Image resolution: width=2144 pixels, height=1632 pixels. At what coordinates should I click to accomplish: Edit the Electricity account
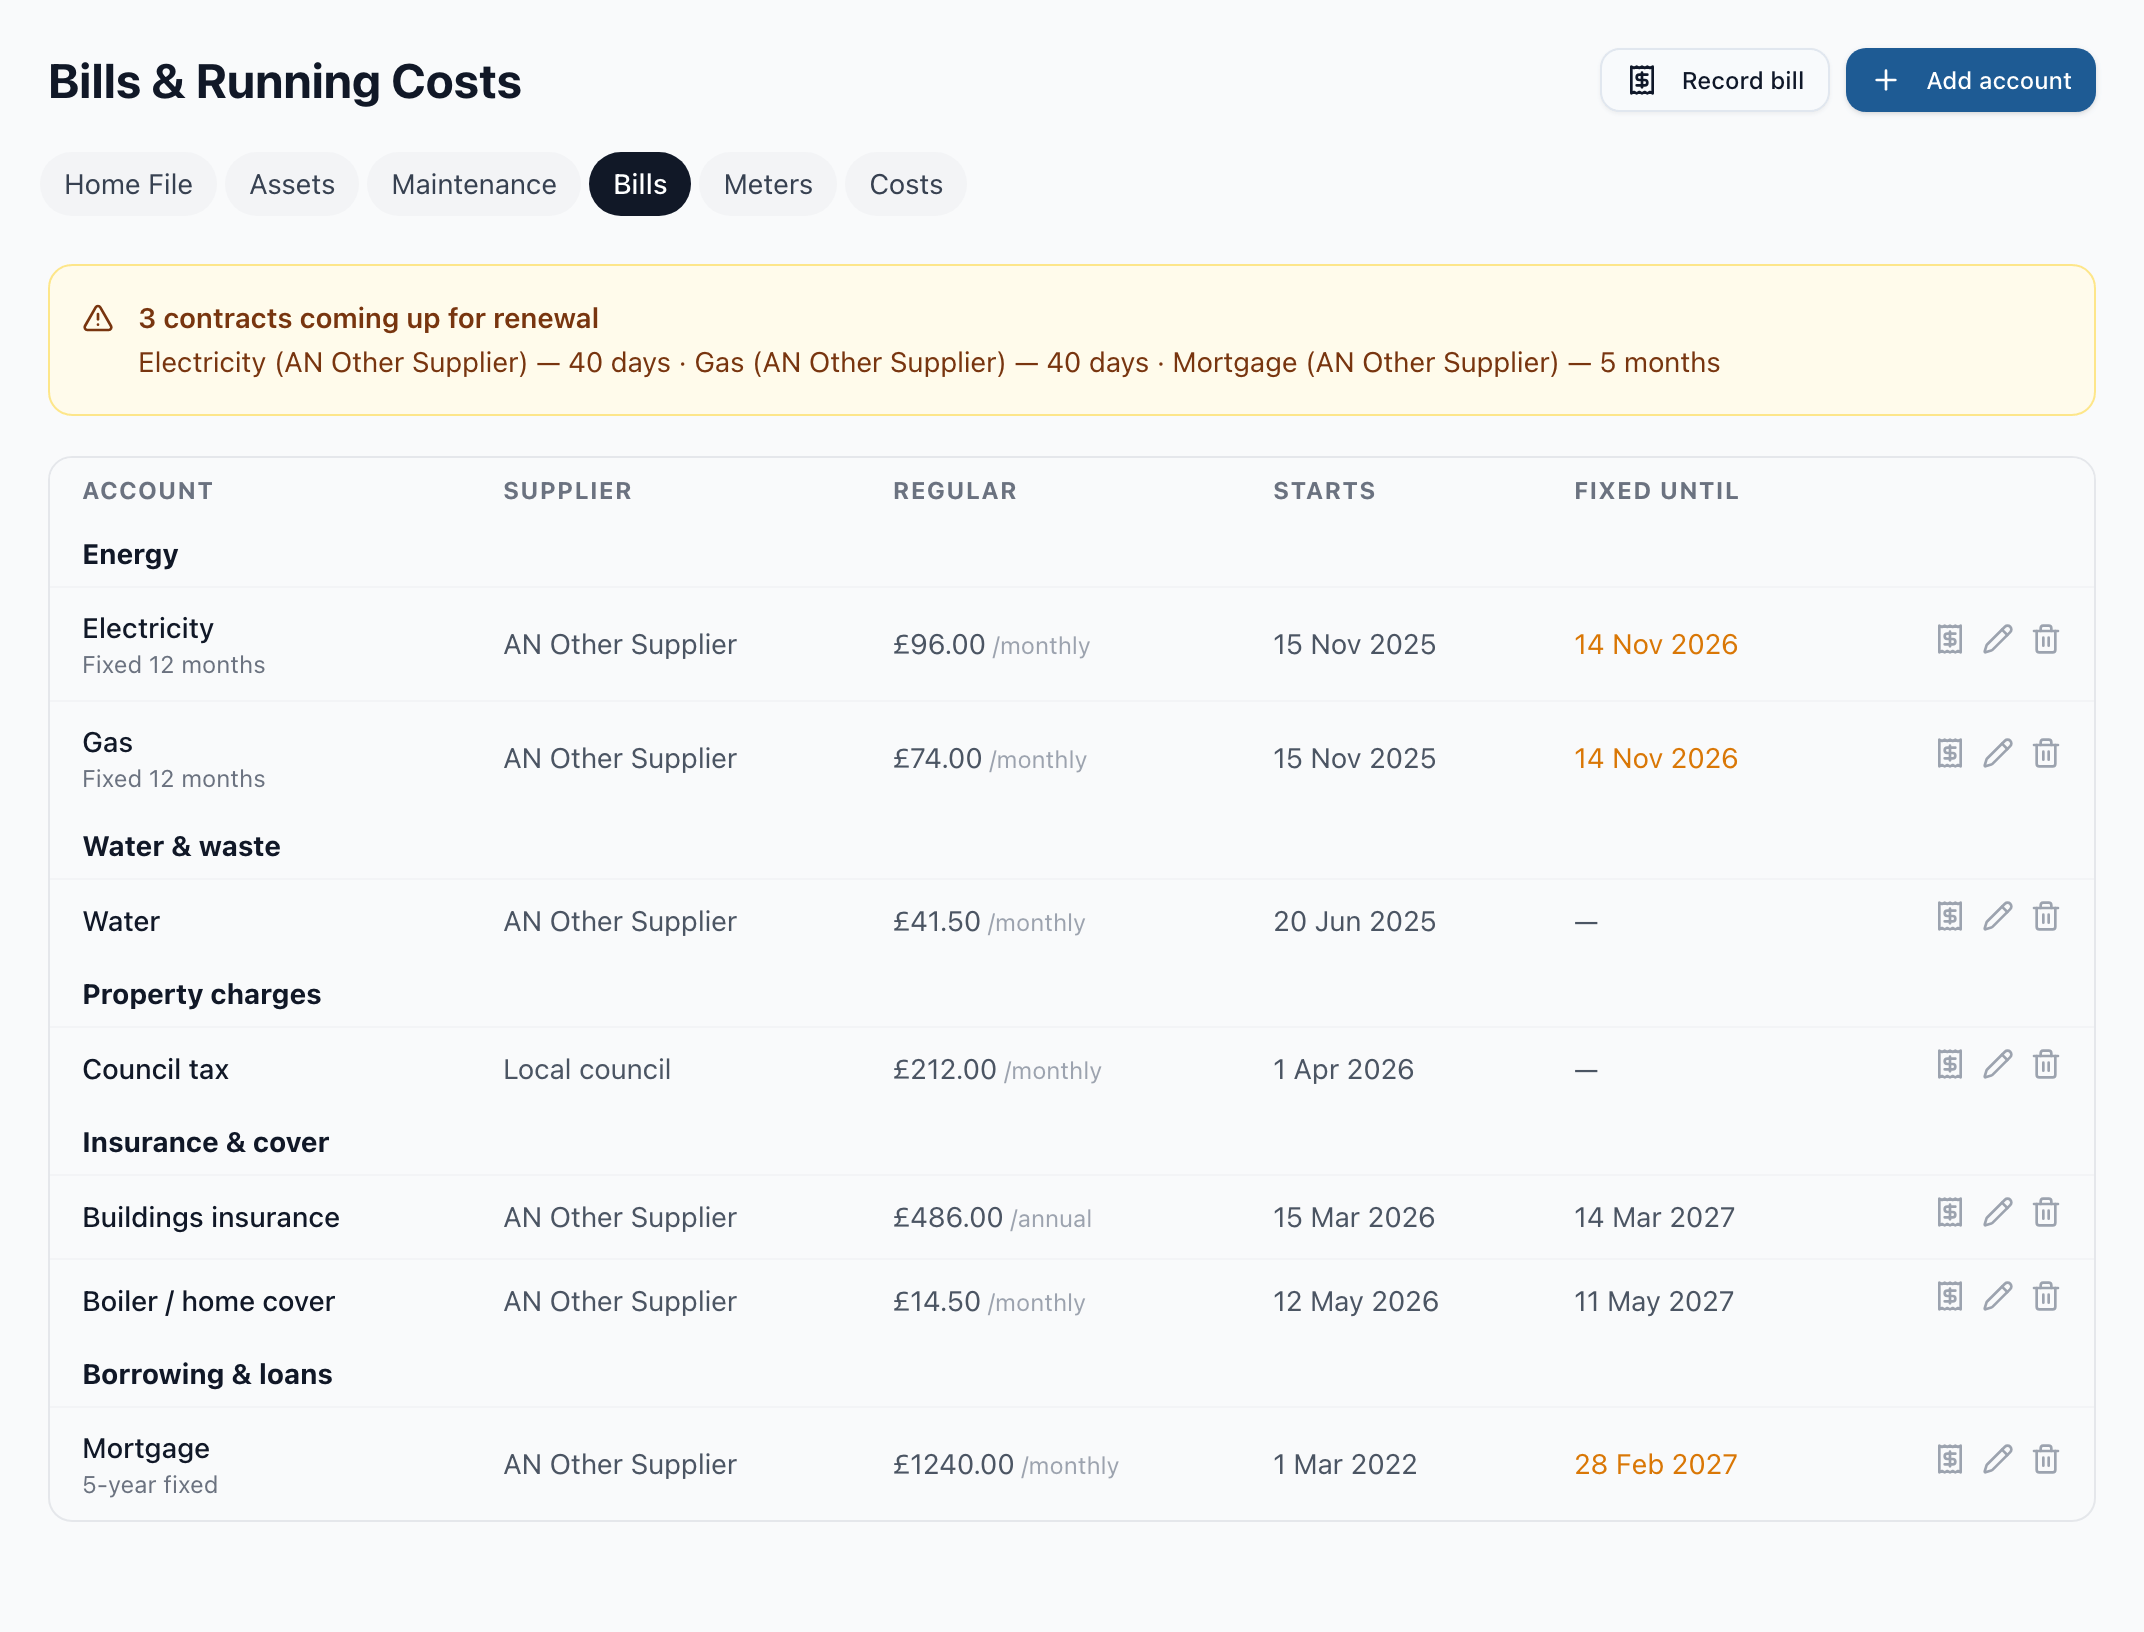[x=1997, y=640]
